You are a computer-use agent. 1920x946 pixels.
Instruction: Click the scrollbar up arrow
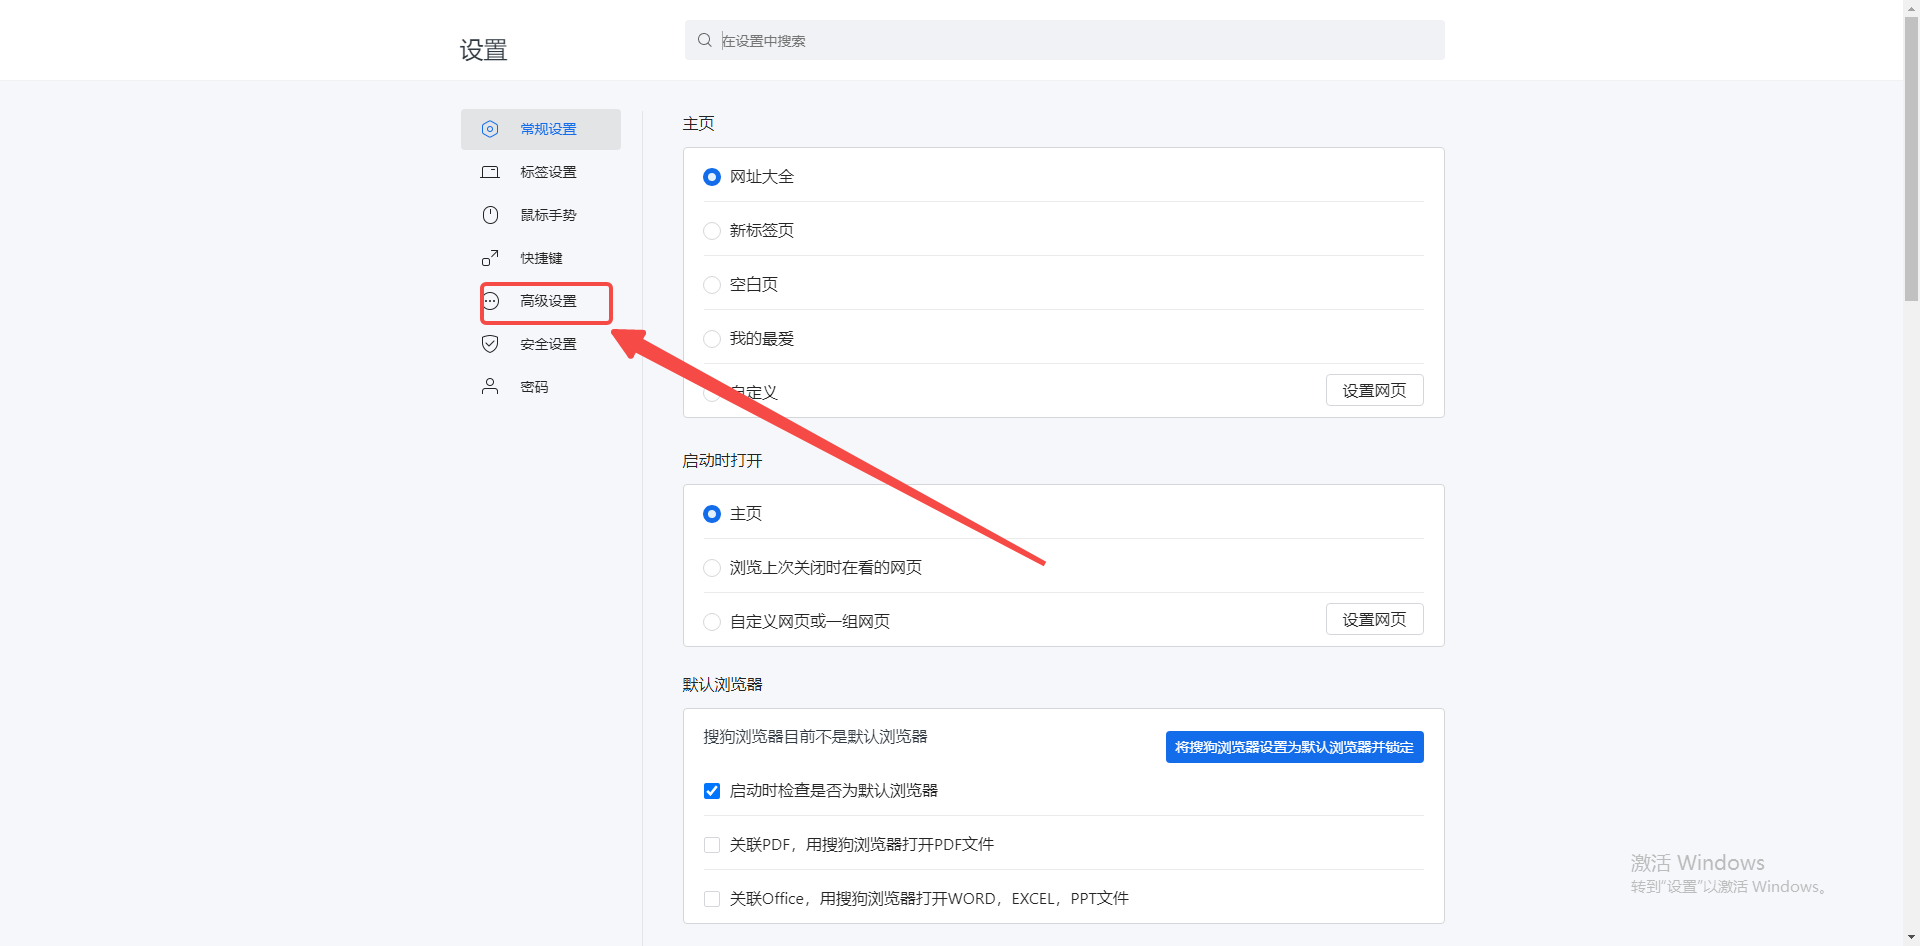click(1911, 8)
